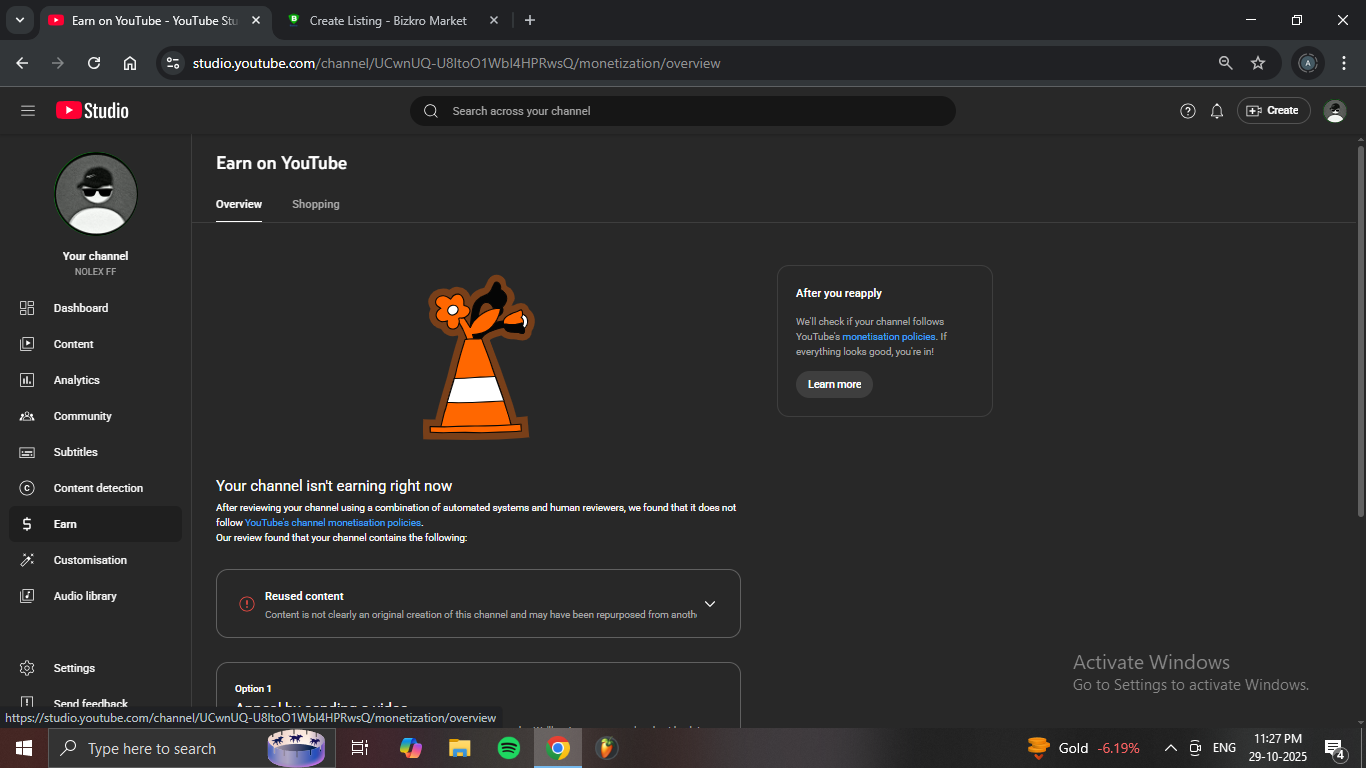Image resolution: width=1366 pixels, height=768 pixels.
Task: Expand the Reused content section
Action: [710, 604]
